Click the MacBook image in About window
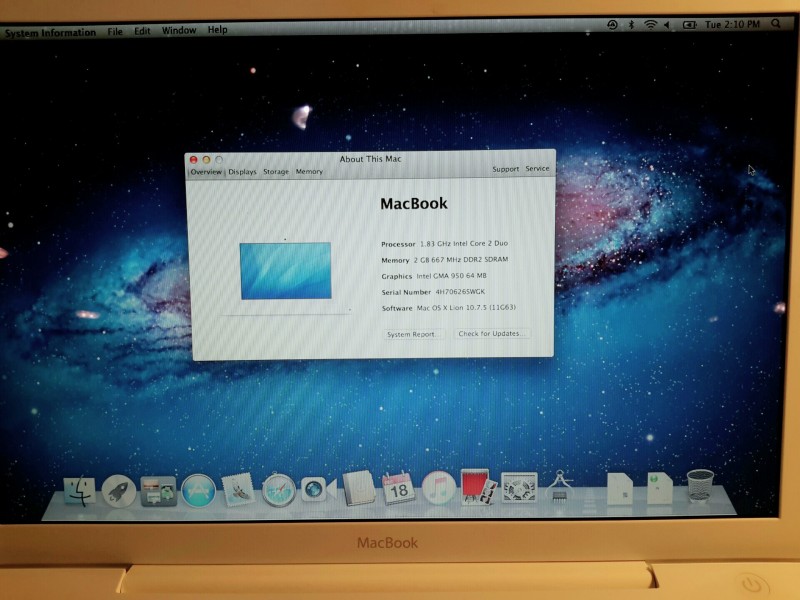 coord(286,276)
